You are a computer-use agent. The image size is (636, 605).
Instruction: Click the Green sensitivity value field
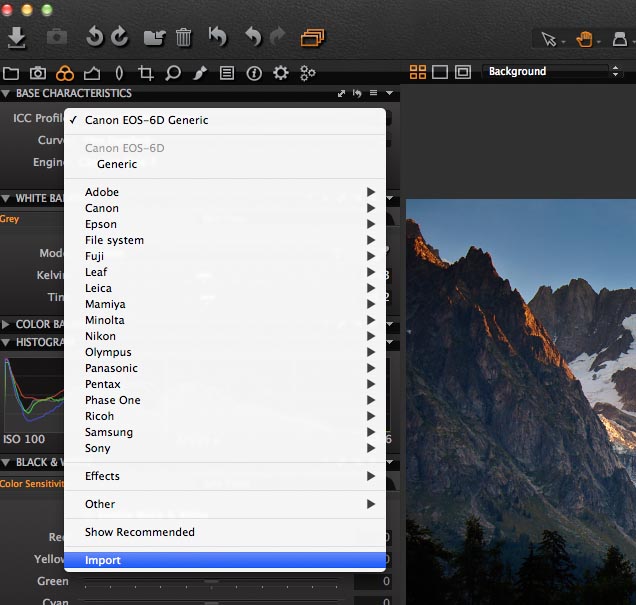click(373, 581)
